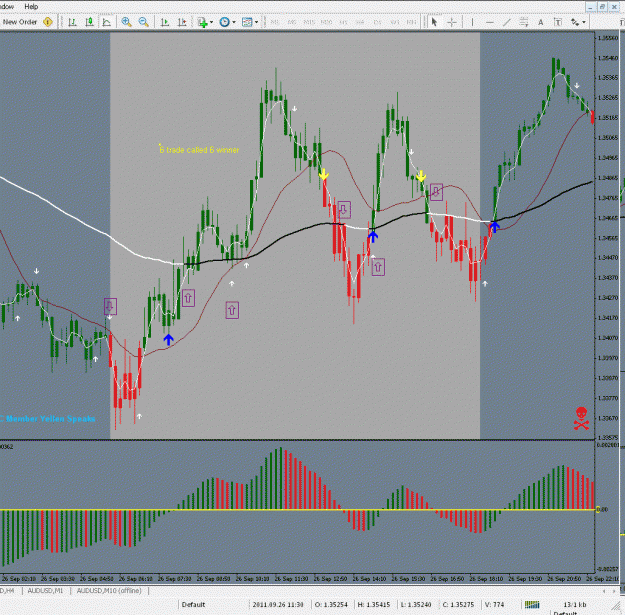Click the New Order button
Image resolution: width=625 pixels, height=615 pixels.
click(20, 22)
